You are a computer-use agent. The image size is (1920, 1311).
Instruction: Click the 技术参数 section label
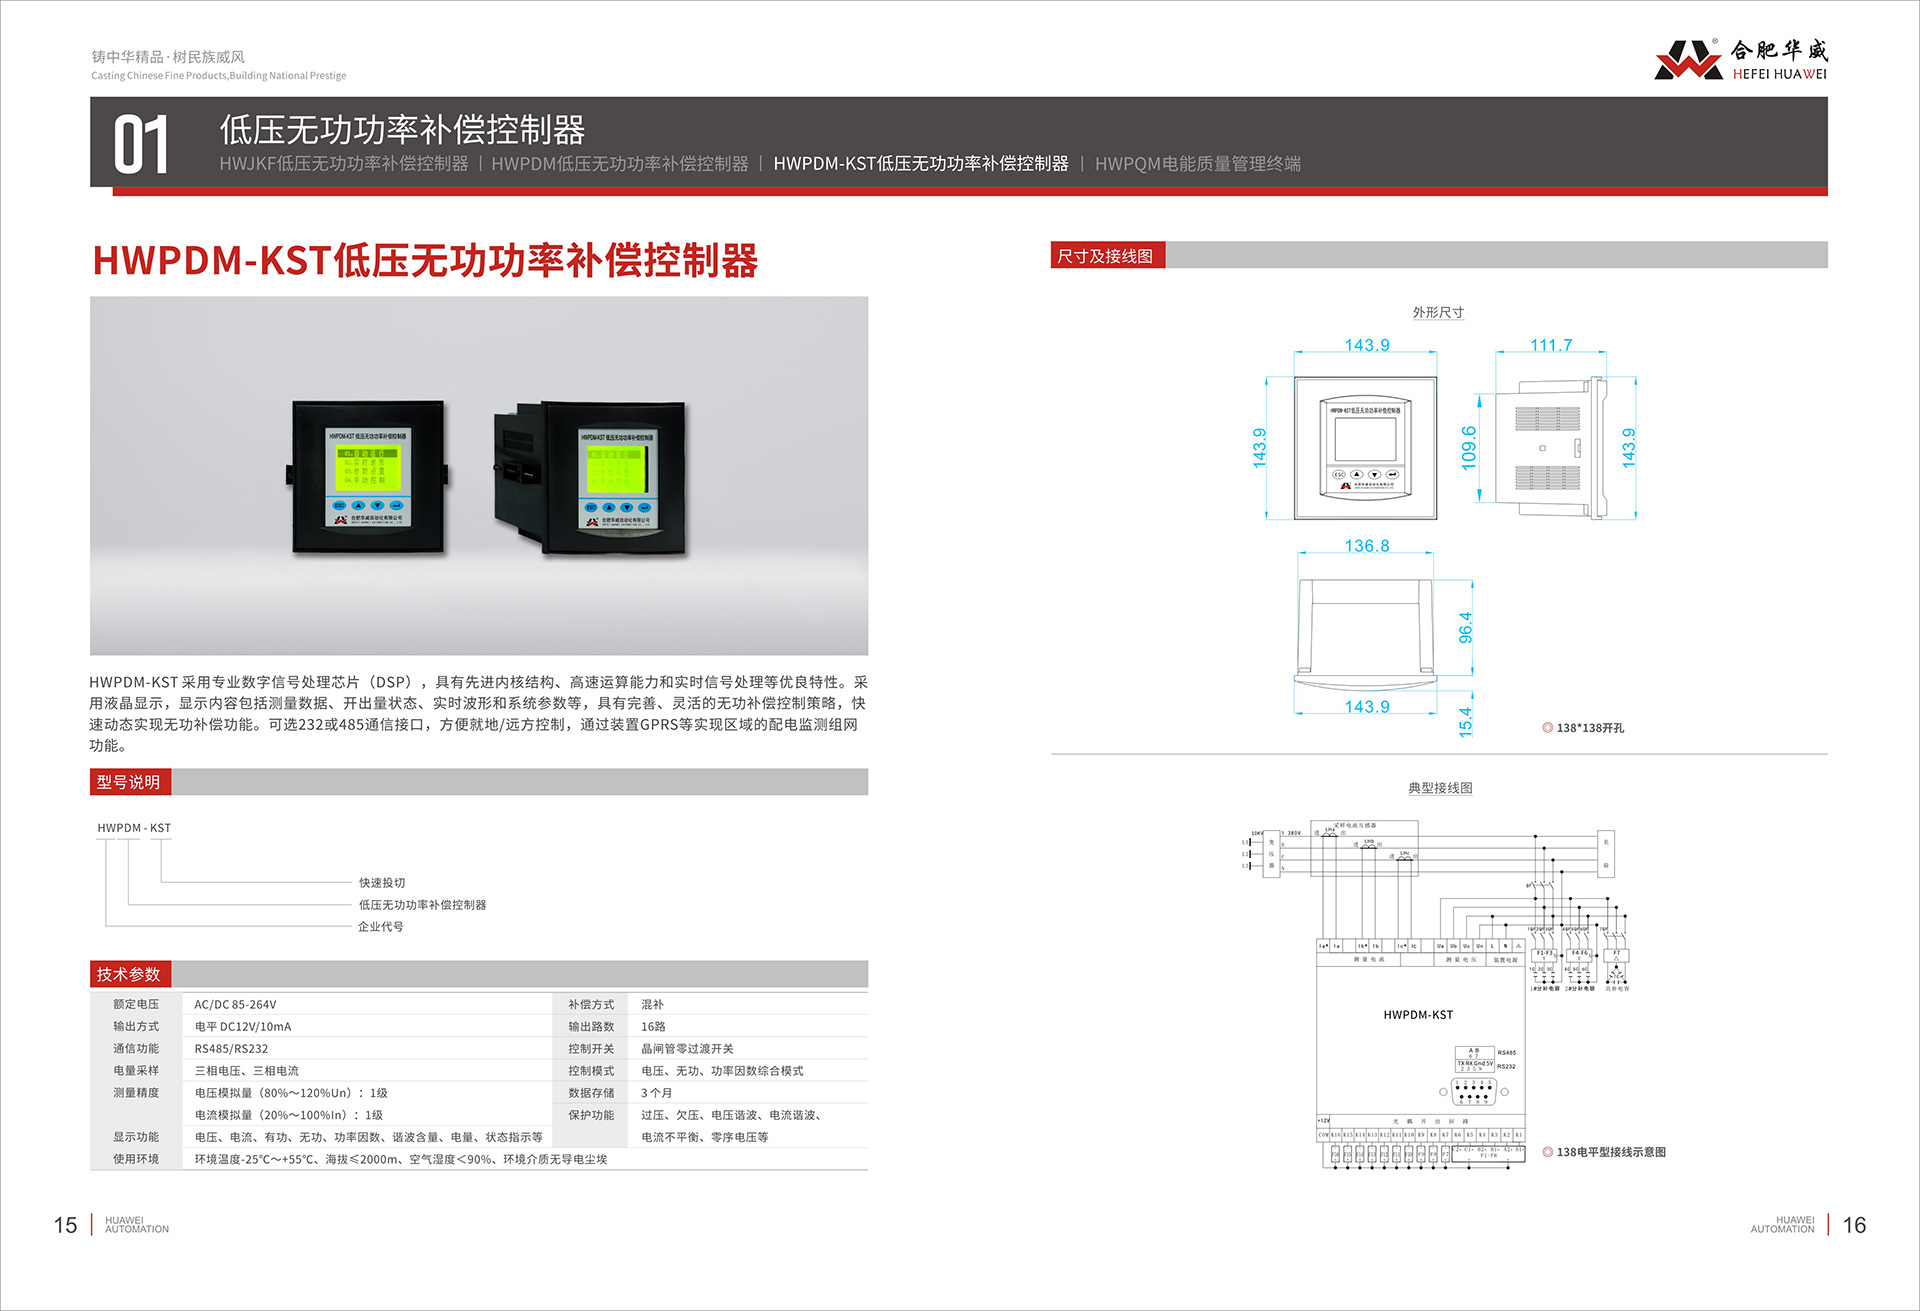(x=129, y=974)
